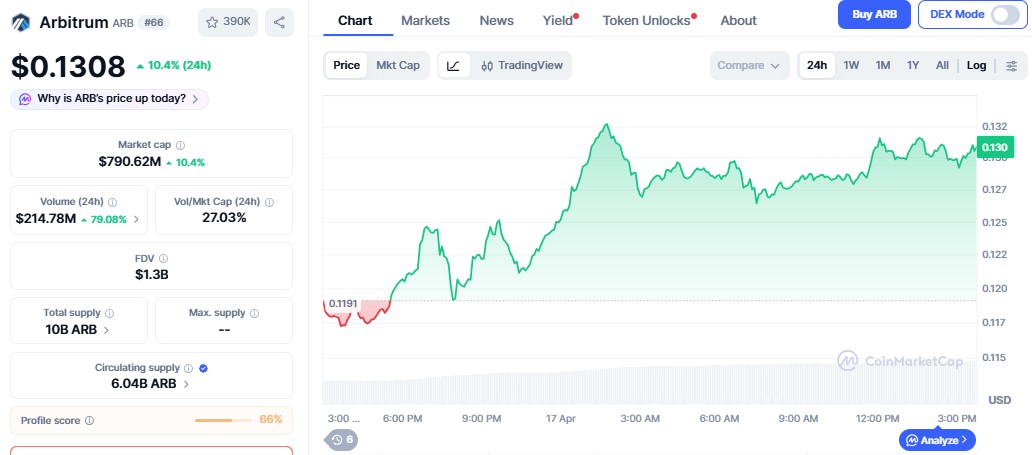1032x455 pixels.
Task: Click the Profile score progress bar
Action: click(x=223, y=420)
